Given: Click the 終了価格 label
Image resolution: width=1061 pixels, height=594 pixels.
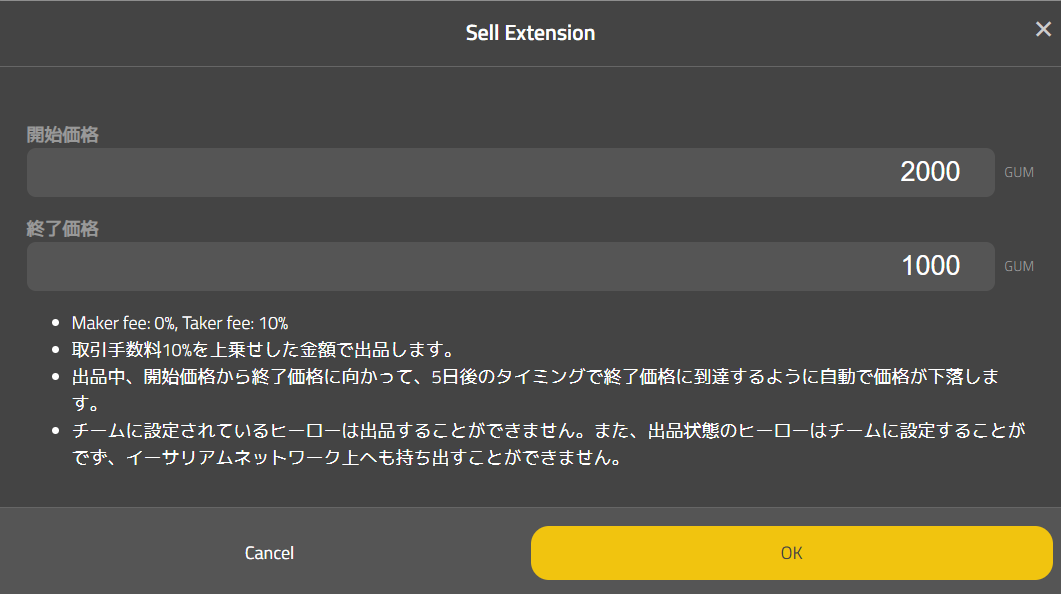Looking at the screenshot, I should (x=62, y=229).
